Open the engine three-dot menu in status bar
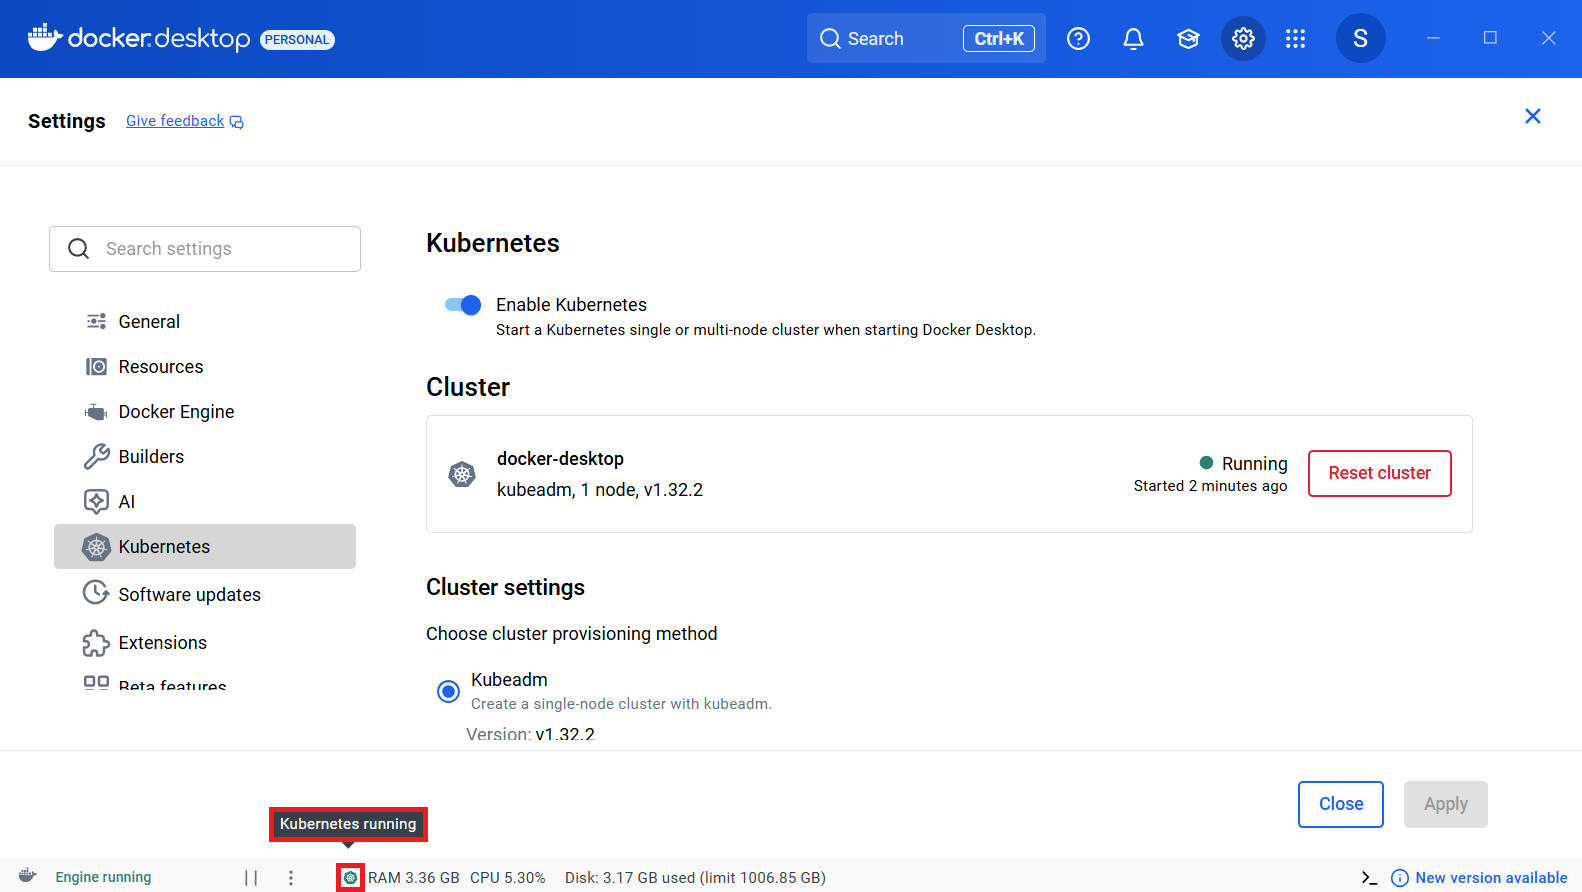1582x892 pixels. [x=291, y=878]
